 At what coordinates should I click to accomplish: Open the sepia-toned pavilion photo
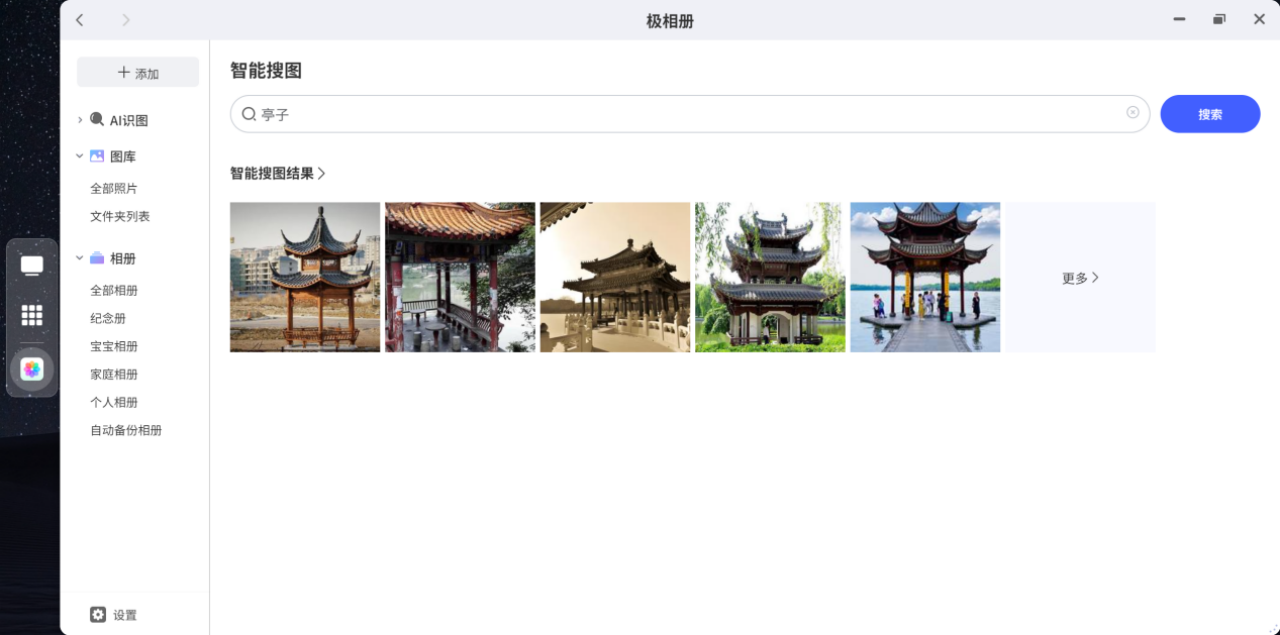click(x=615, y=277)
